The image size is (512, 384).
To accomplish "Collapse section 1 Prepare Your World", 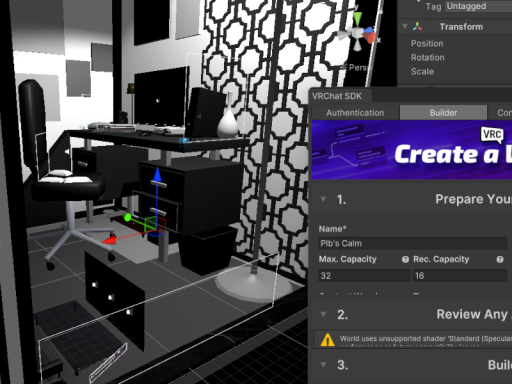I will 323,199.
